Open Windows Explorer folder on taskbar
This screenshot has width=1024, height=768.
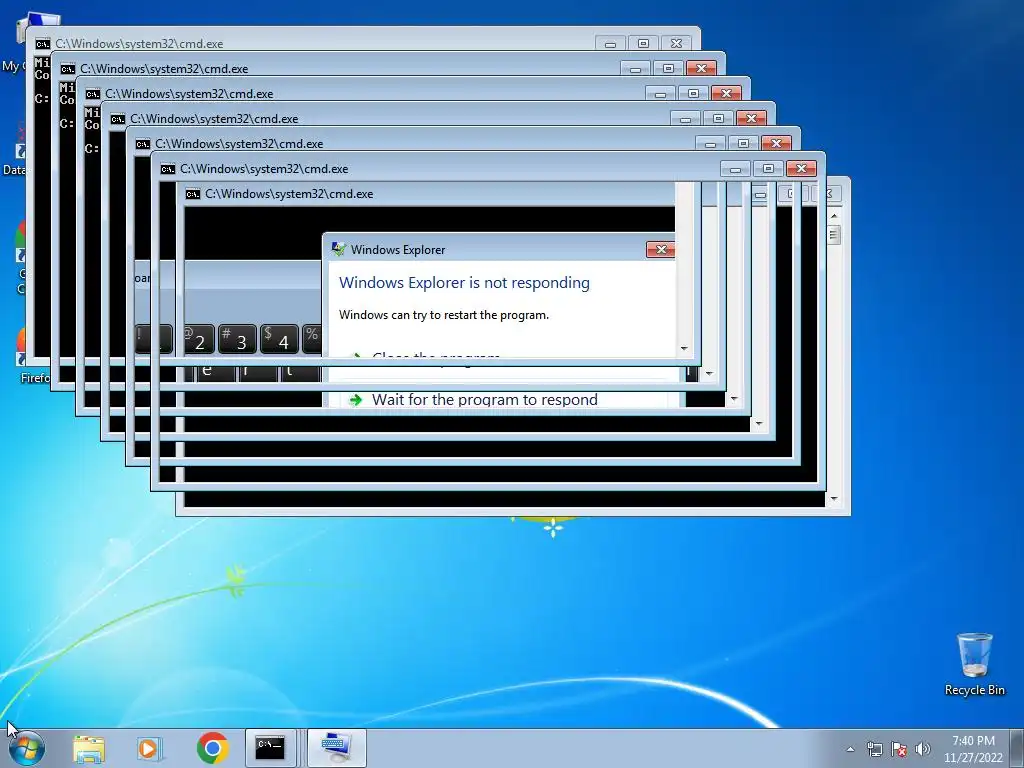tap(89, 748)
